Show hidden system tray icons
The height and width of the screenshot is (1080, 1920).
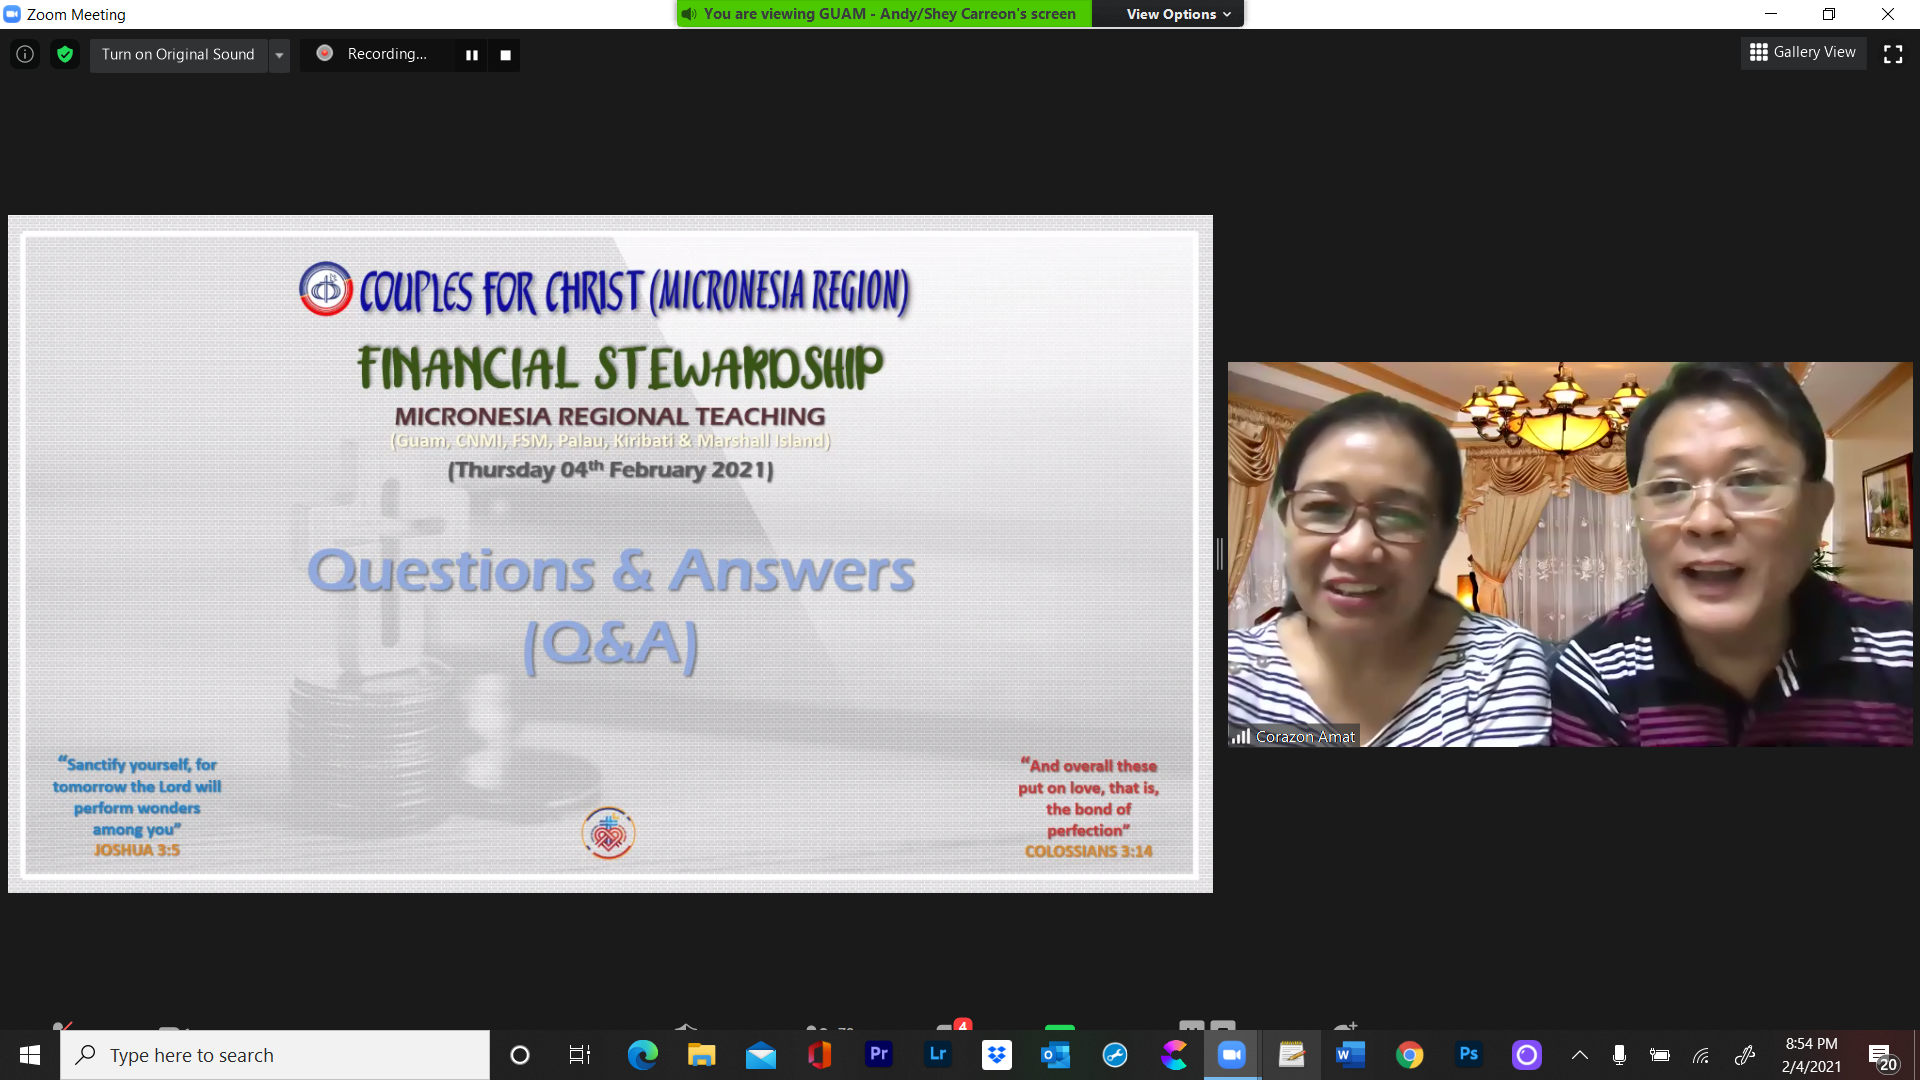(x=1580, y=1055)
